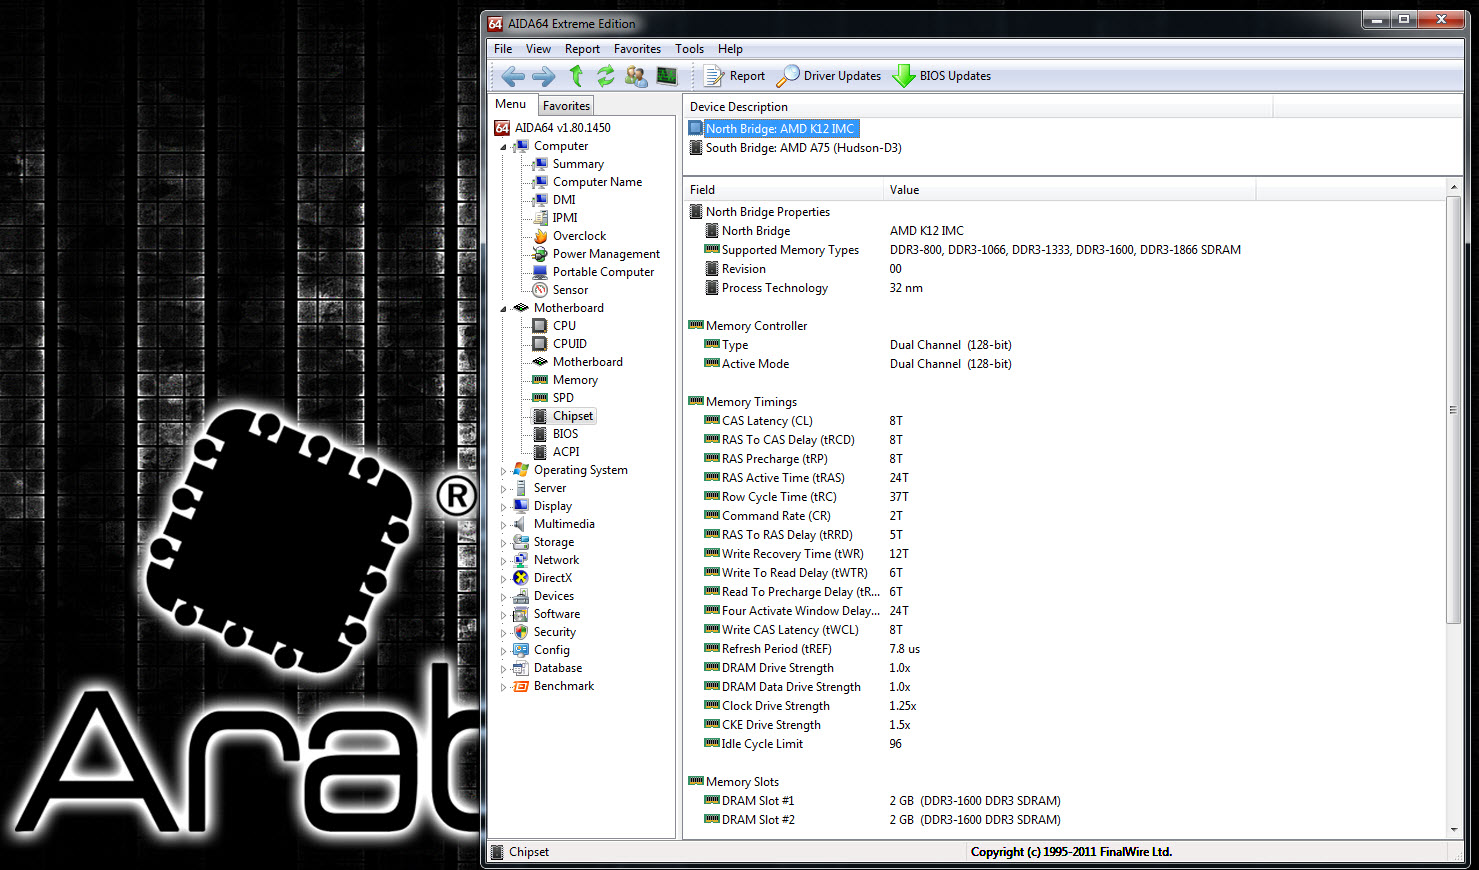
Task: Click the Value column header
Action: pyautogui.click(x=1070, y=190)
